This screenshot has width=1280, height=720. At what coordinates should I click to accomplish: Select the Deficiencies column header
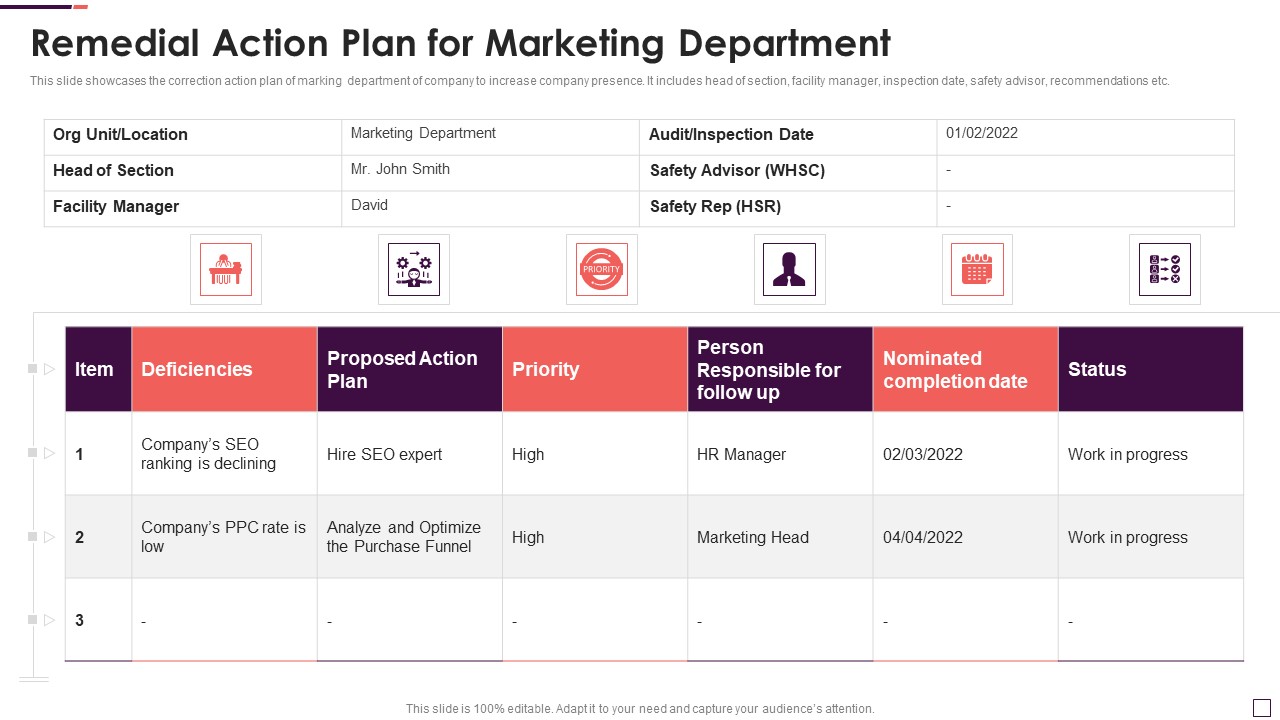coord(224,369)
